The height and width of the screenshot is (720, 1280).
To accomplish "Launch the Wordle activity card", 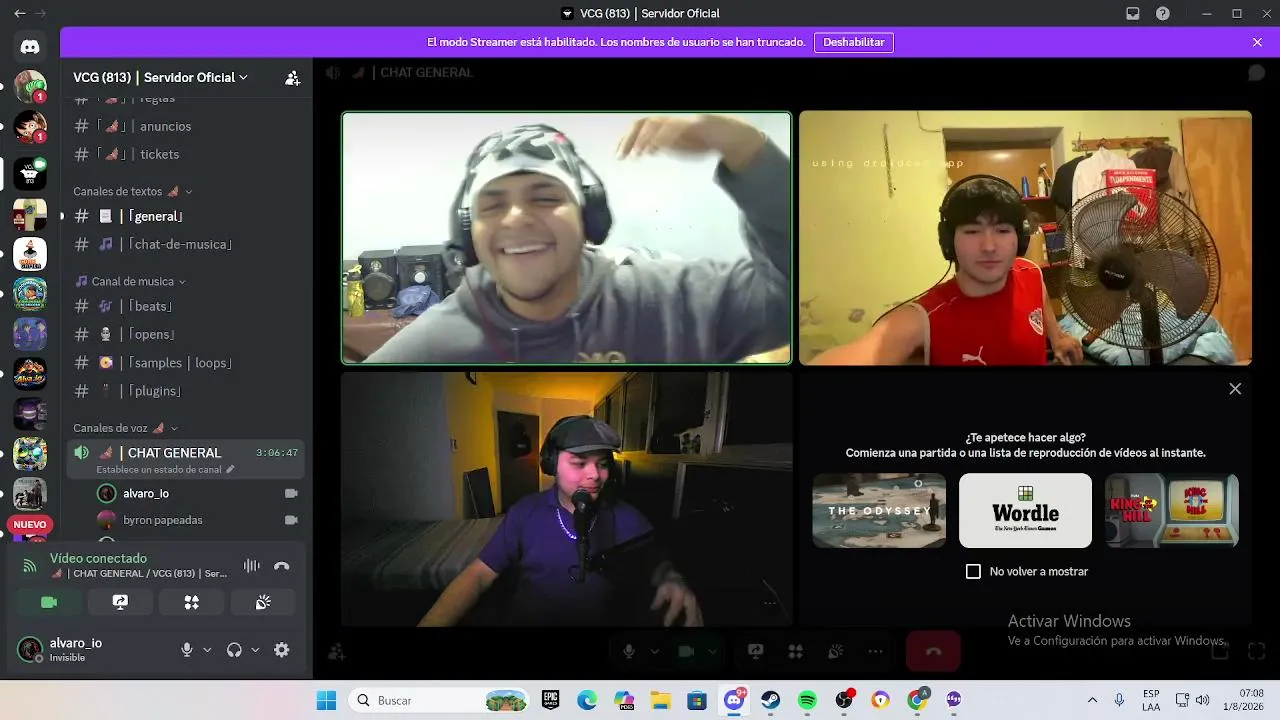I will click(x=1025, y=510).
